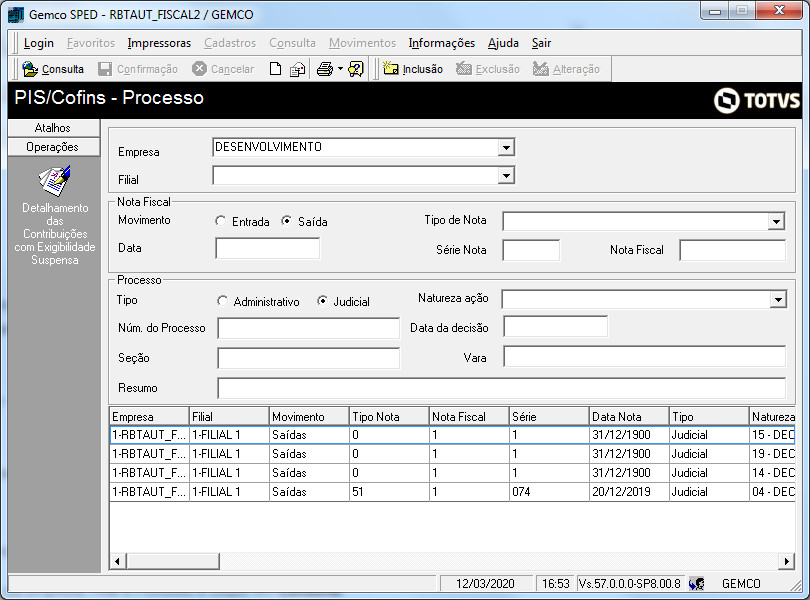Open the Login menu
The image size is (810, 600).
click(x=39, y=43)
